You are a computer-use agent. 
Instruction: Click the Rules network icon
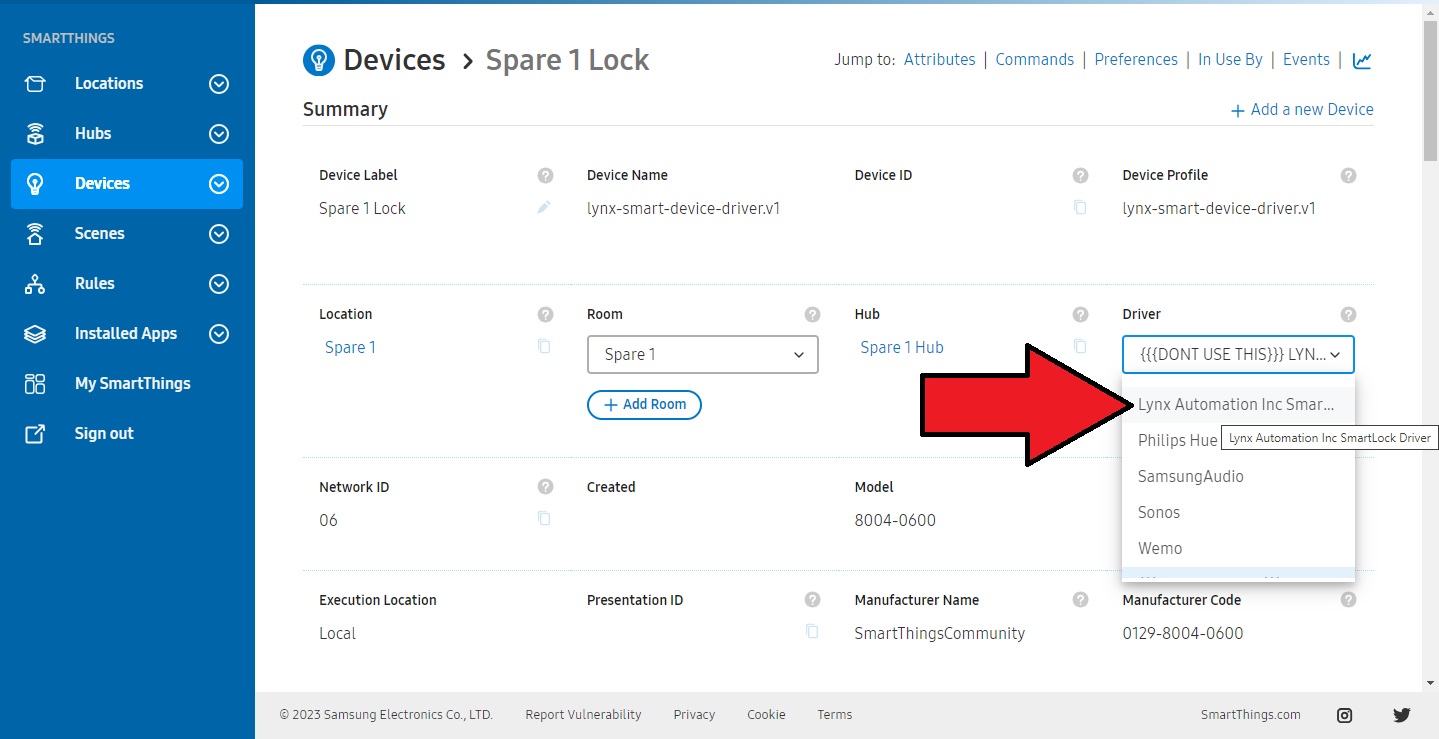[35, 284]
